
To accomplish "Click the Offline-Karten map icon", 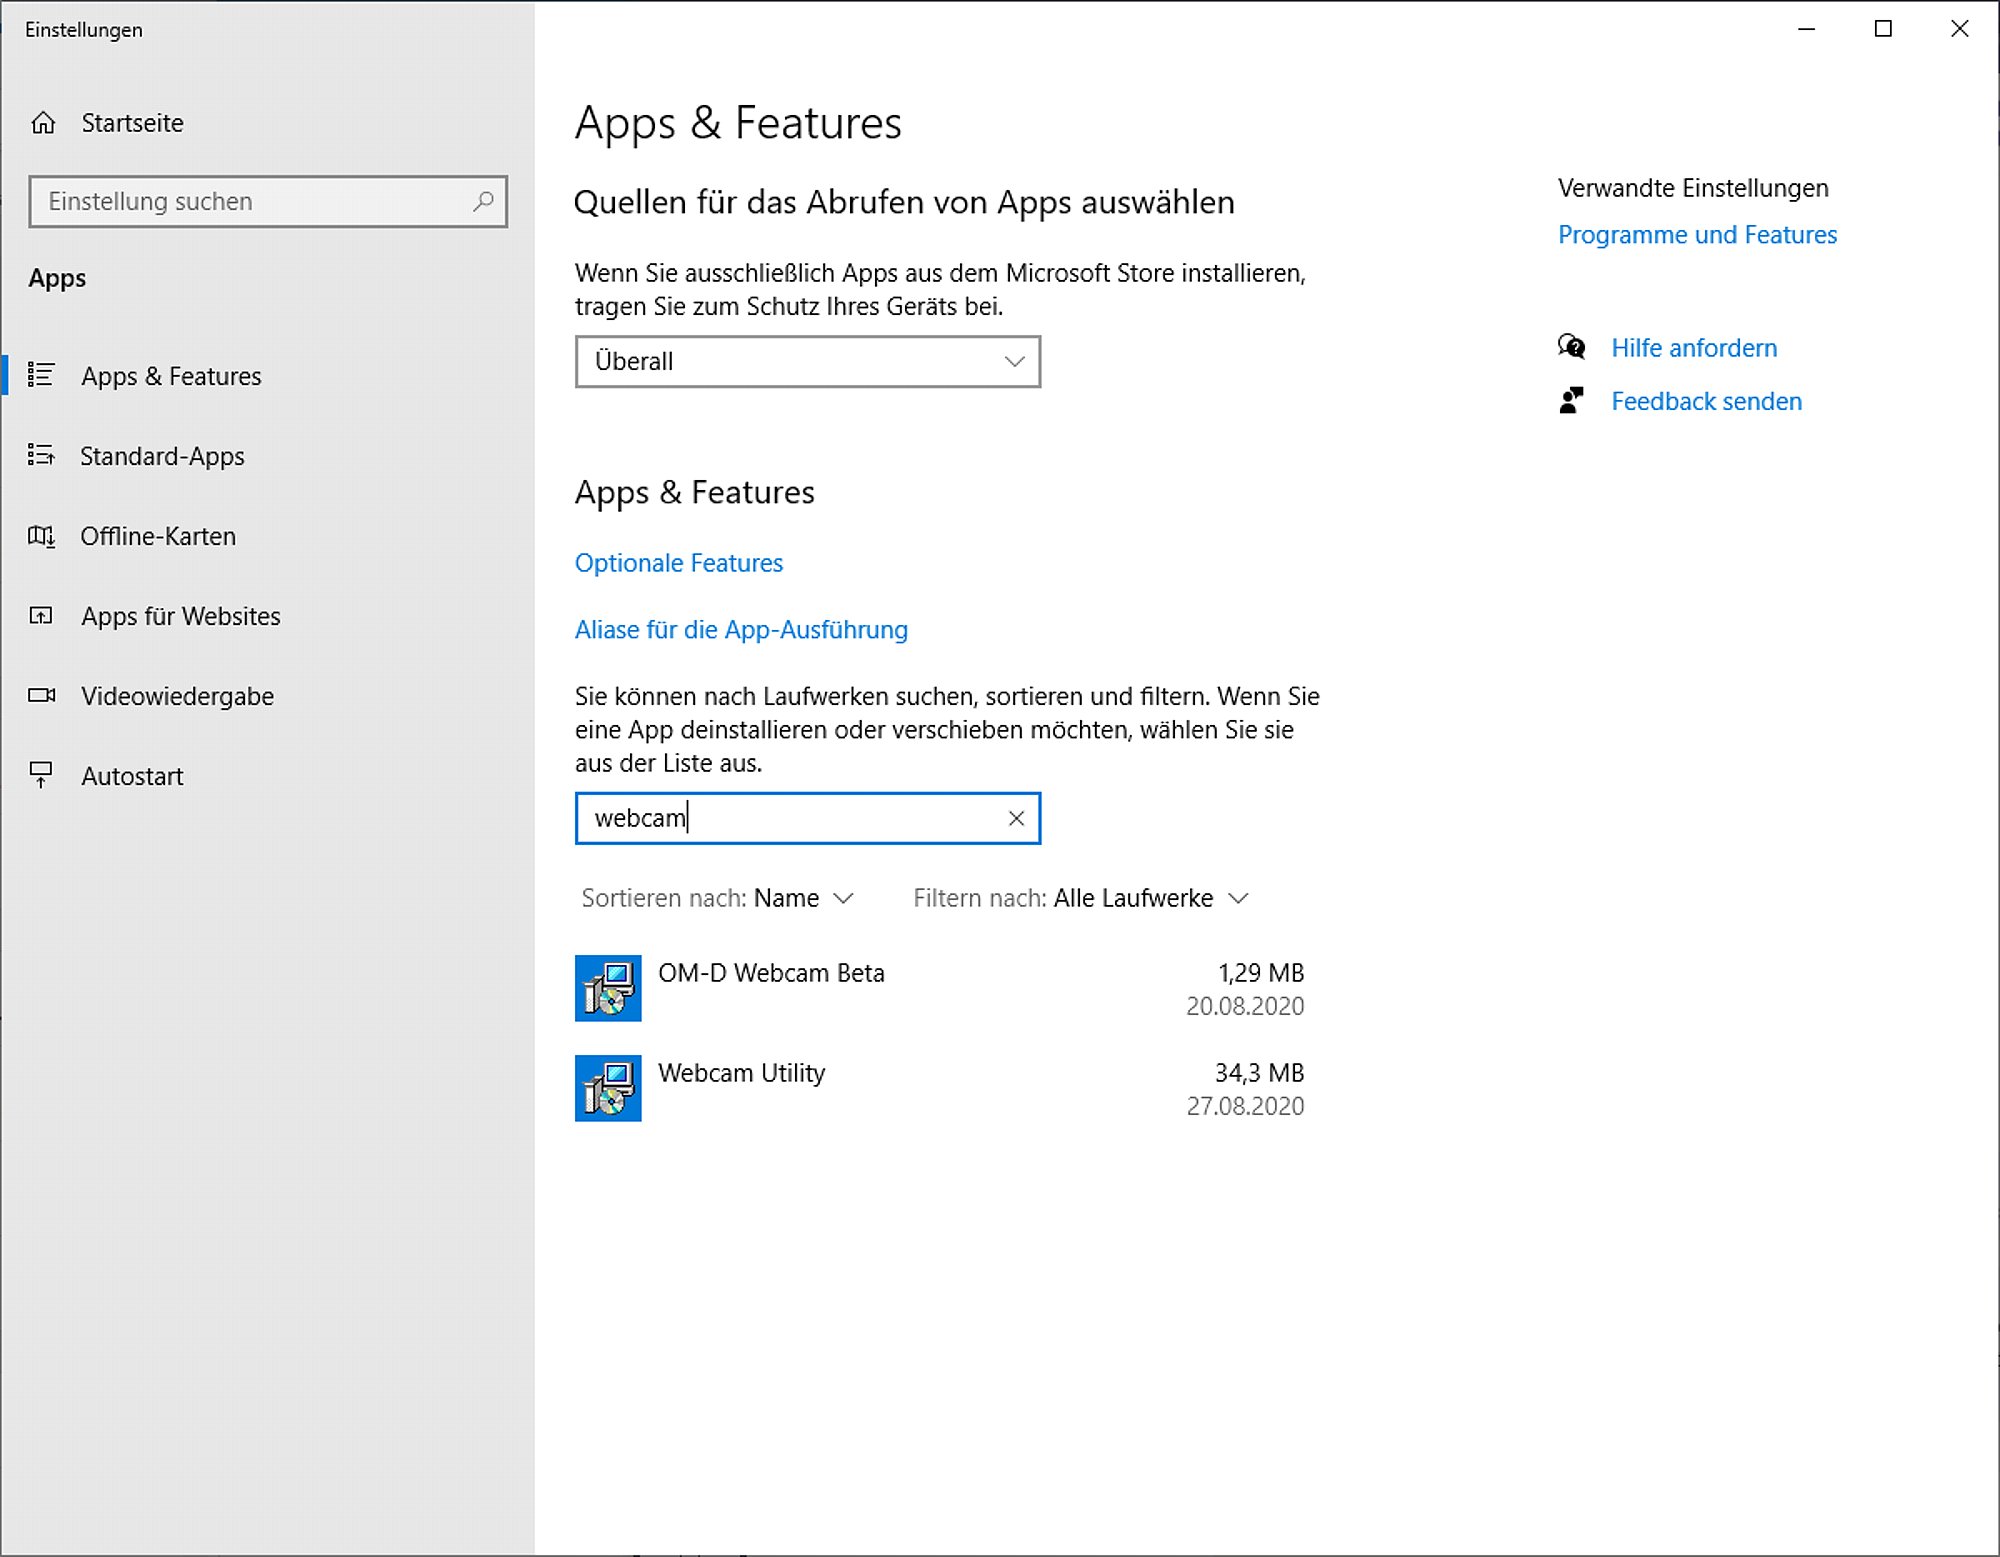I will (41, 536).
